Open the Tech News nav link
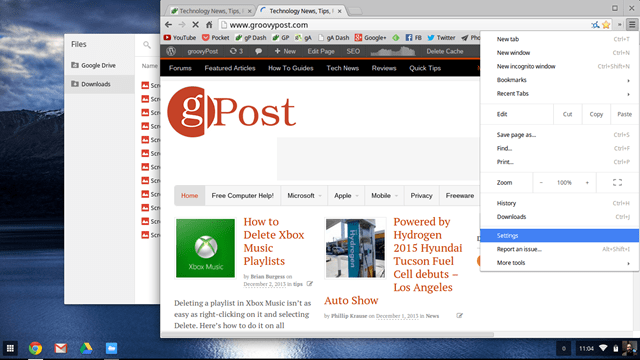Screen dimensions: 640x360 (x=342, y=68)
